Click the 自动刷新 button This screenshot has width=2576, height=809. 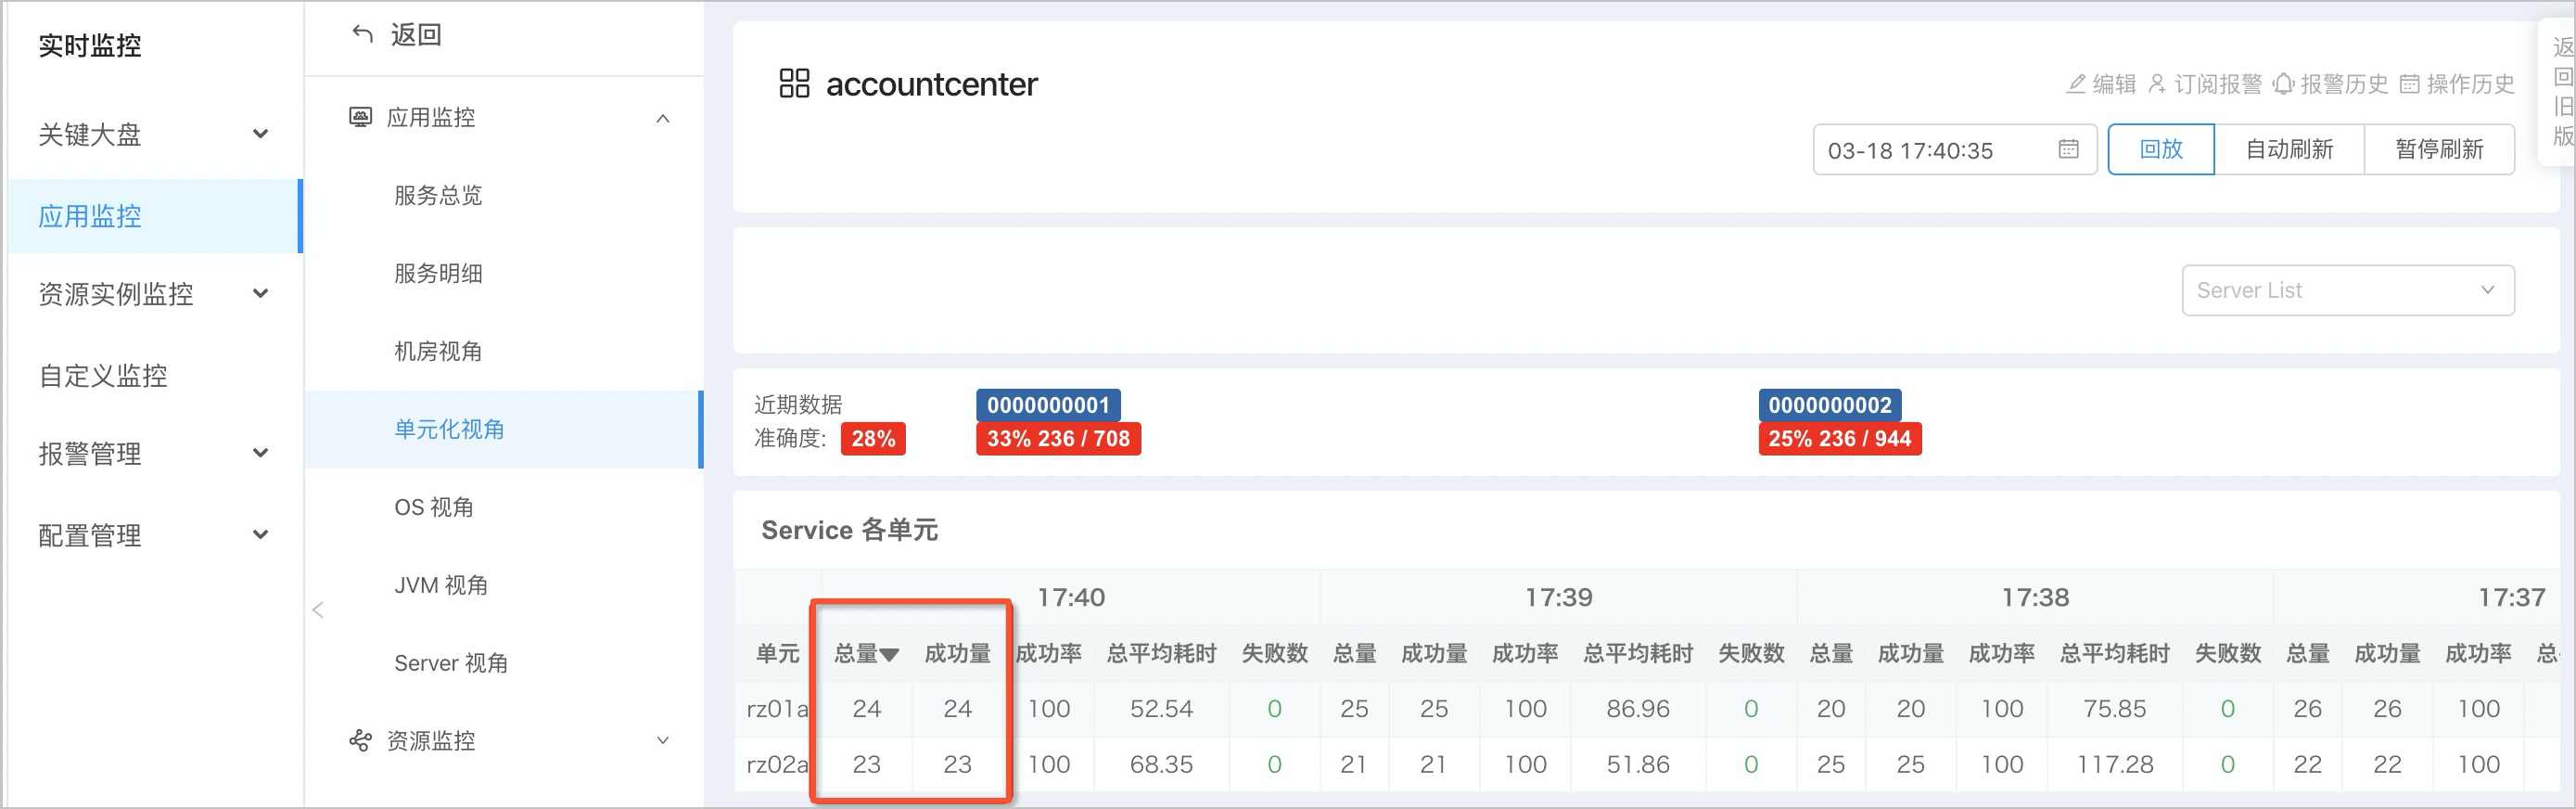(x=2289, y=149)
